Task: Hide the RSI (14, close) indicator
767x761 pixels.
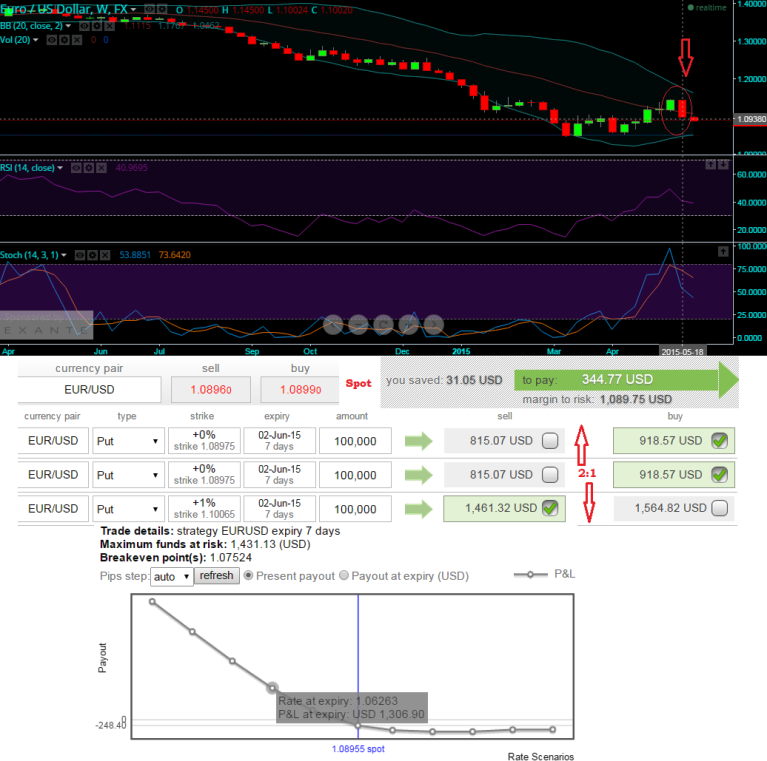Action: [76, 168]
